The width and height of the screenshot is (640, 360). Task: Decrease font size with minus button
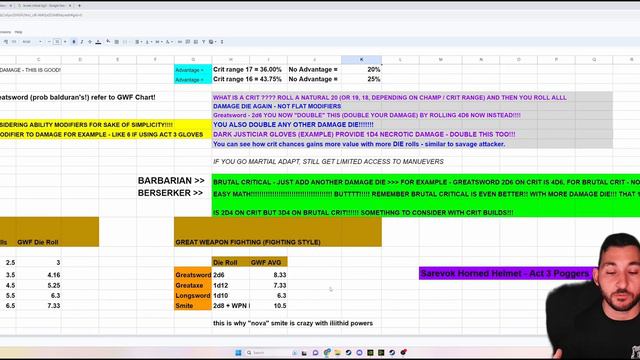[x=49, y=42]
